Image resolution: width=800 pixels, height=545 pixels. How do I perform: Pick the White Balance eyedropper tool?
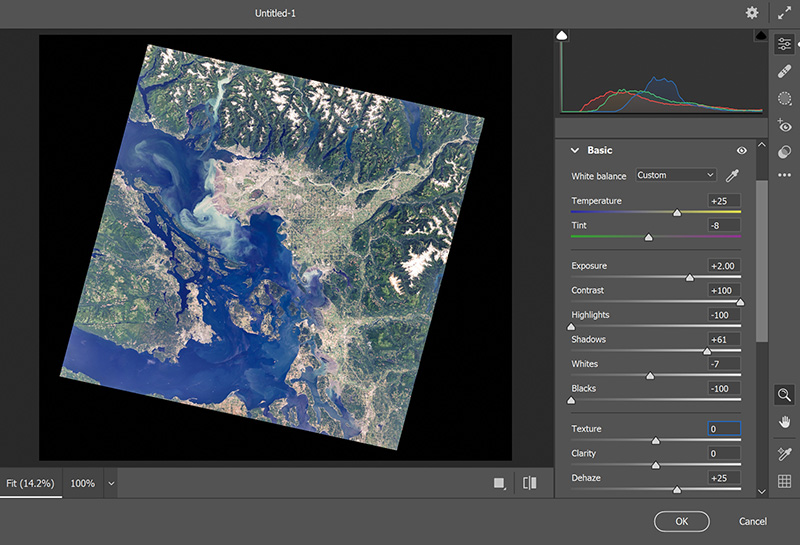click(x=734, y=176)
